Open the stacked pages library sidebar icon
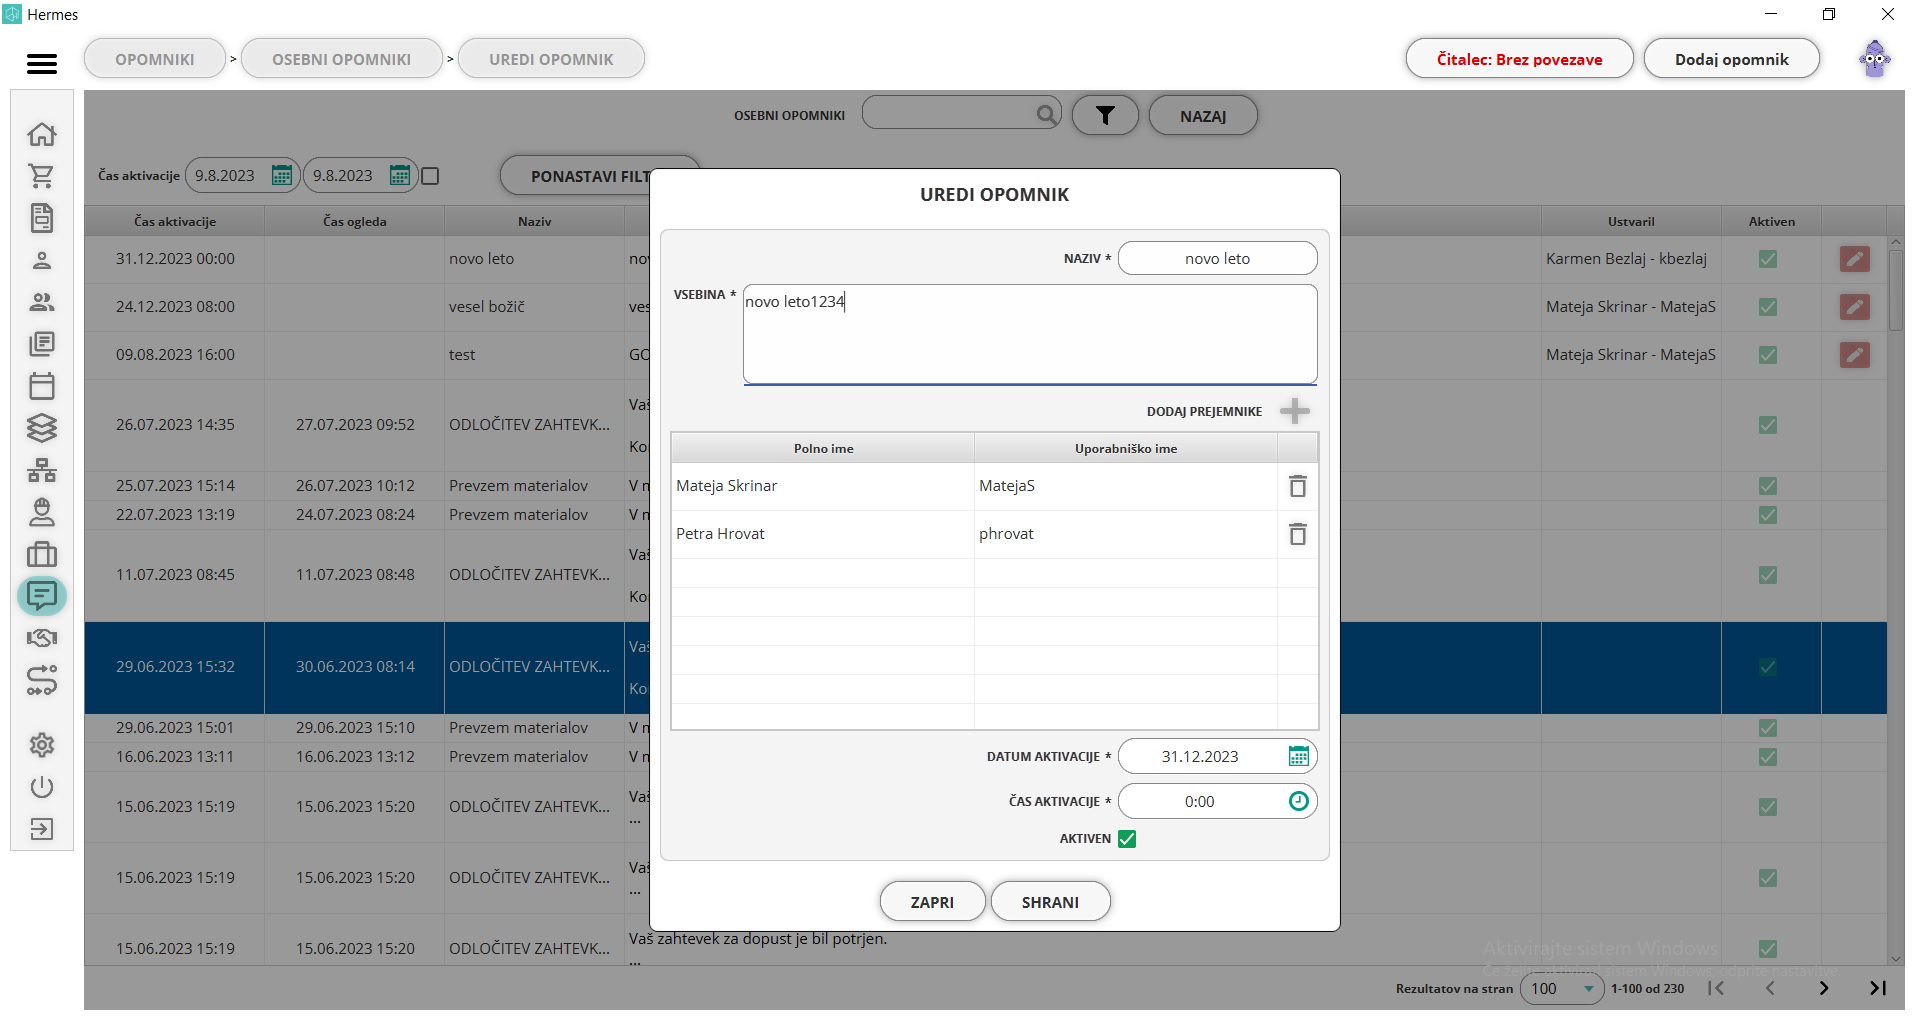The height and width of the screenshot is (1026, 1916). [42, 344]
